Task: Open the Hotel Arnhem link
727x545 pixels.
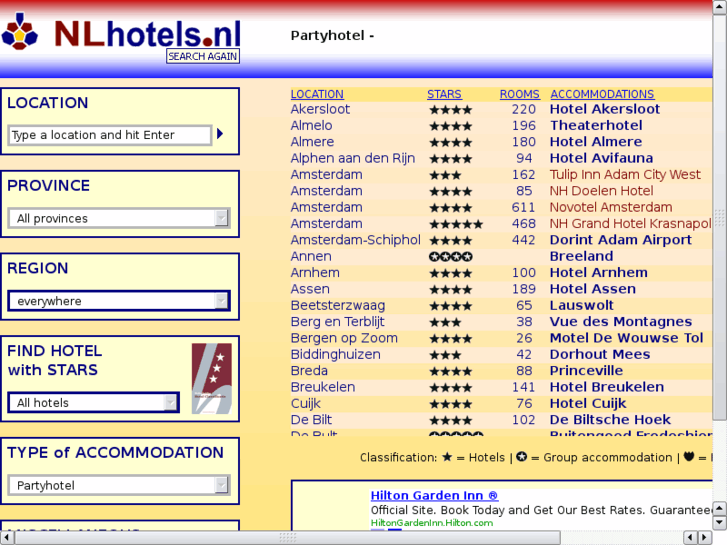Action: pyautogui.click(x=599, y=272)
